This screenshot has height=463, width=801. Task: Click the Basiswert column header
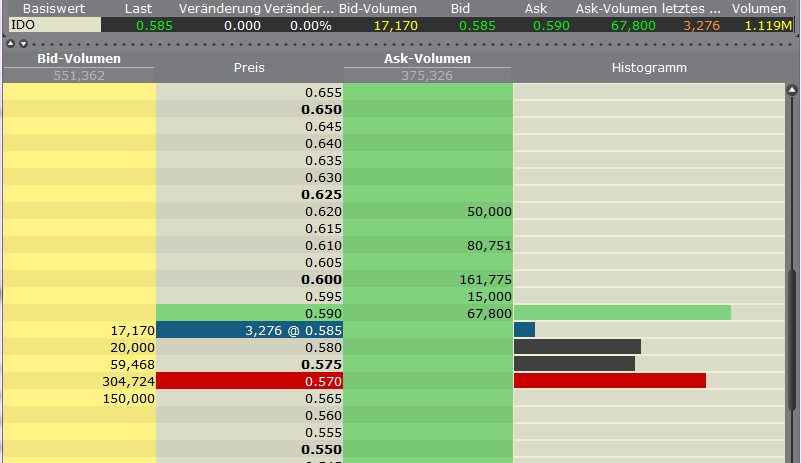[x=54, y=9]
